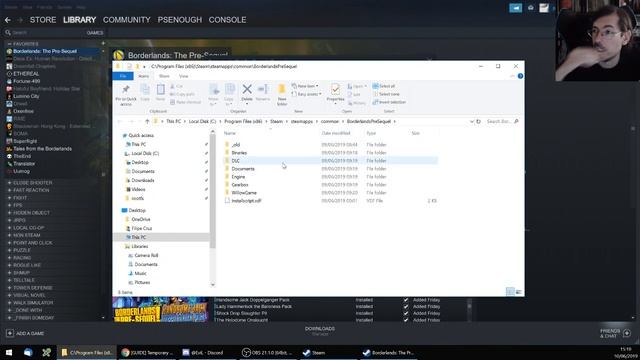
Task: Click Steam breadcrumb in address bar
Action: pos(276,121)
